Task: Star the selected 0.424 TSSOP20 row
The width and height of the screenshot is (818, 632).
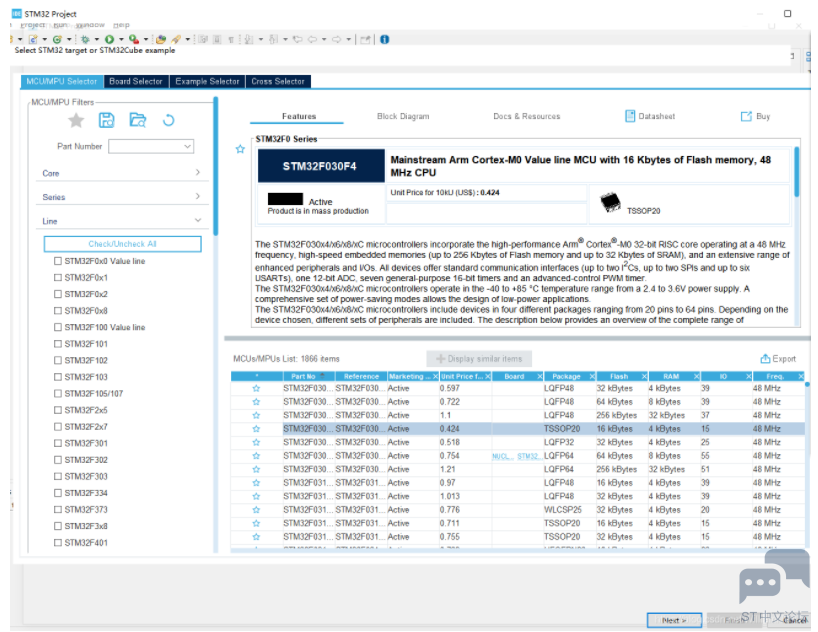Action: pyautogui.click(x=256, y=429)
